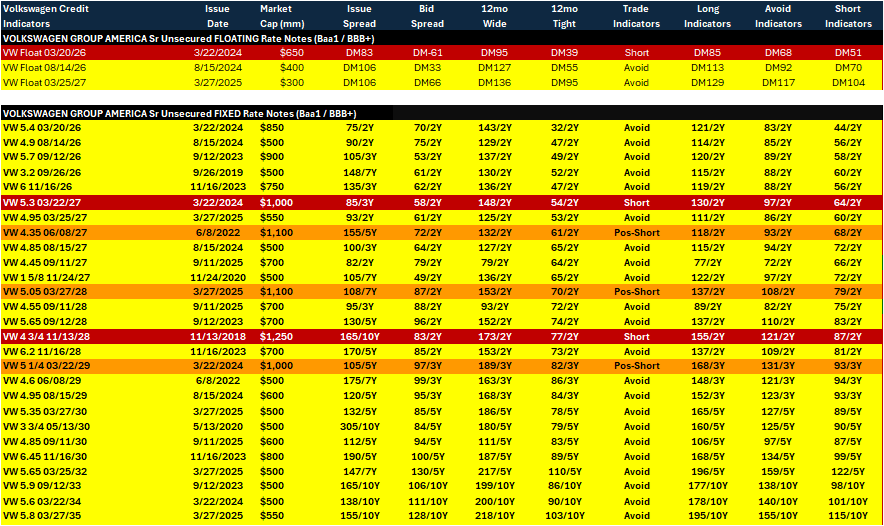Click Pos-Short cell for VW 4.35 06/08/27
The width and height of the screenshot is (884, 526).
637,233
